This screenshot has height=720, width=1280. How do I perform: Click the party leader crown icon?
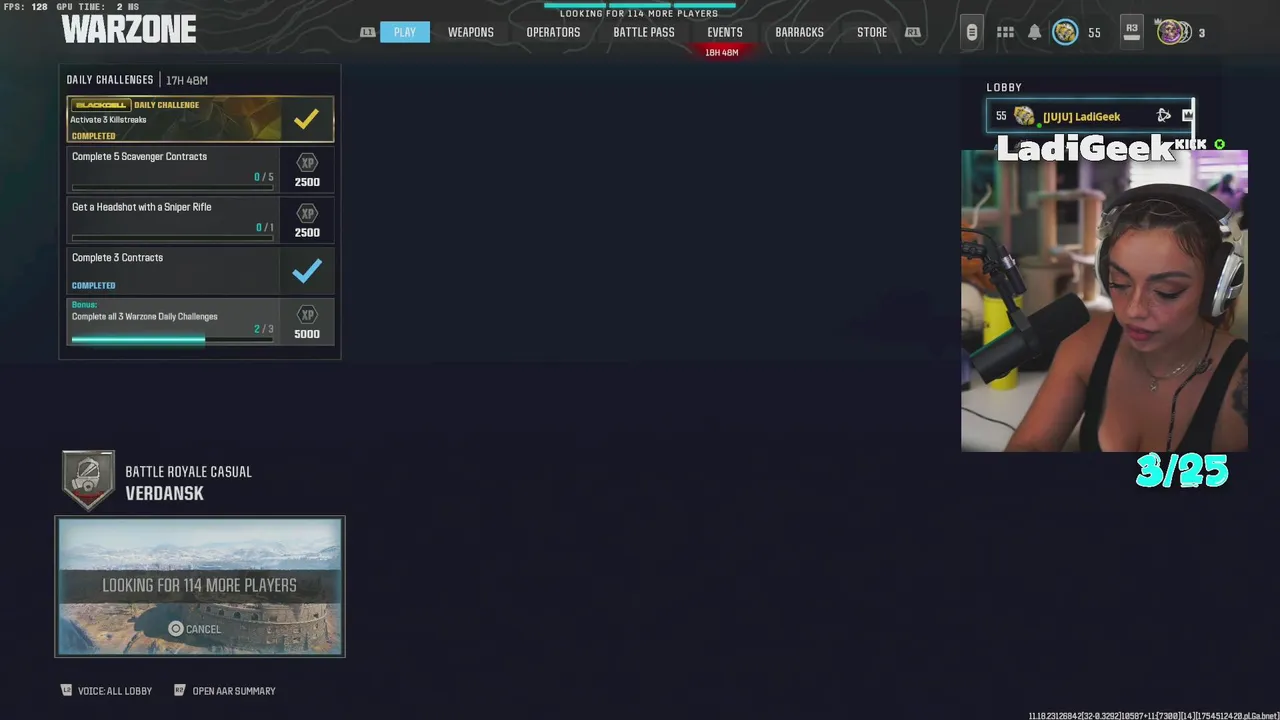coord(1187,116)
